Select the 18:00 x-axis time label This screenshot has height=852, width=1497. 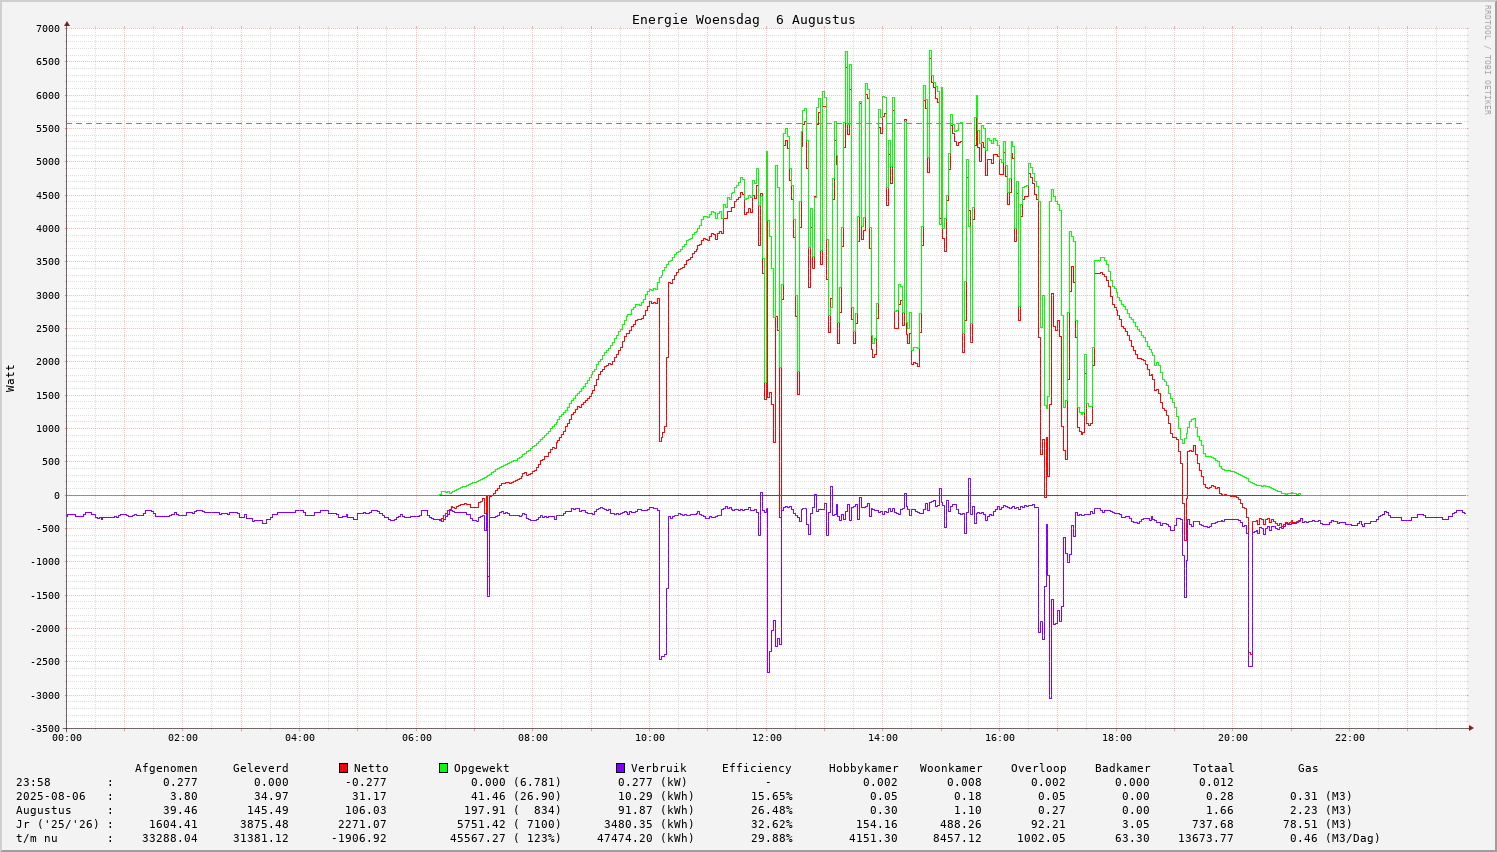(1116, 738)
